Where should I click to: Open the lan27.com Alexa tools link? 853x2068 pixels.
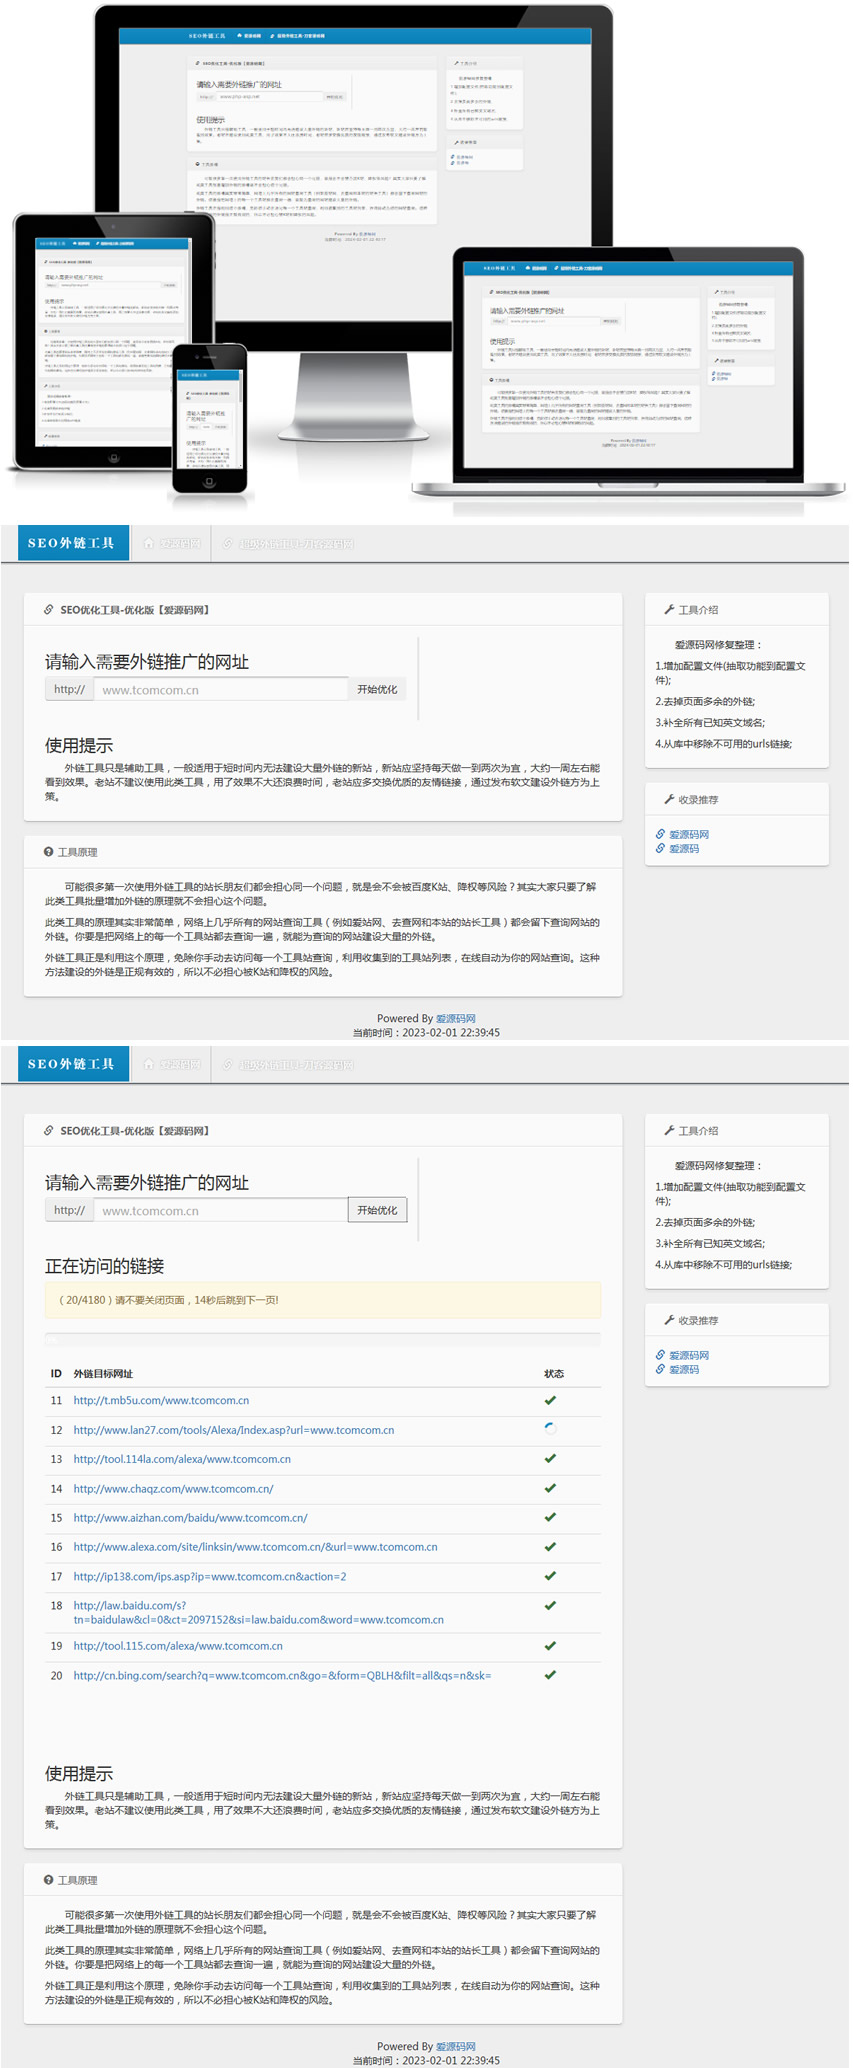pos(233,1430)
